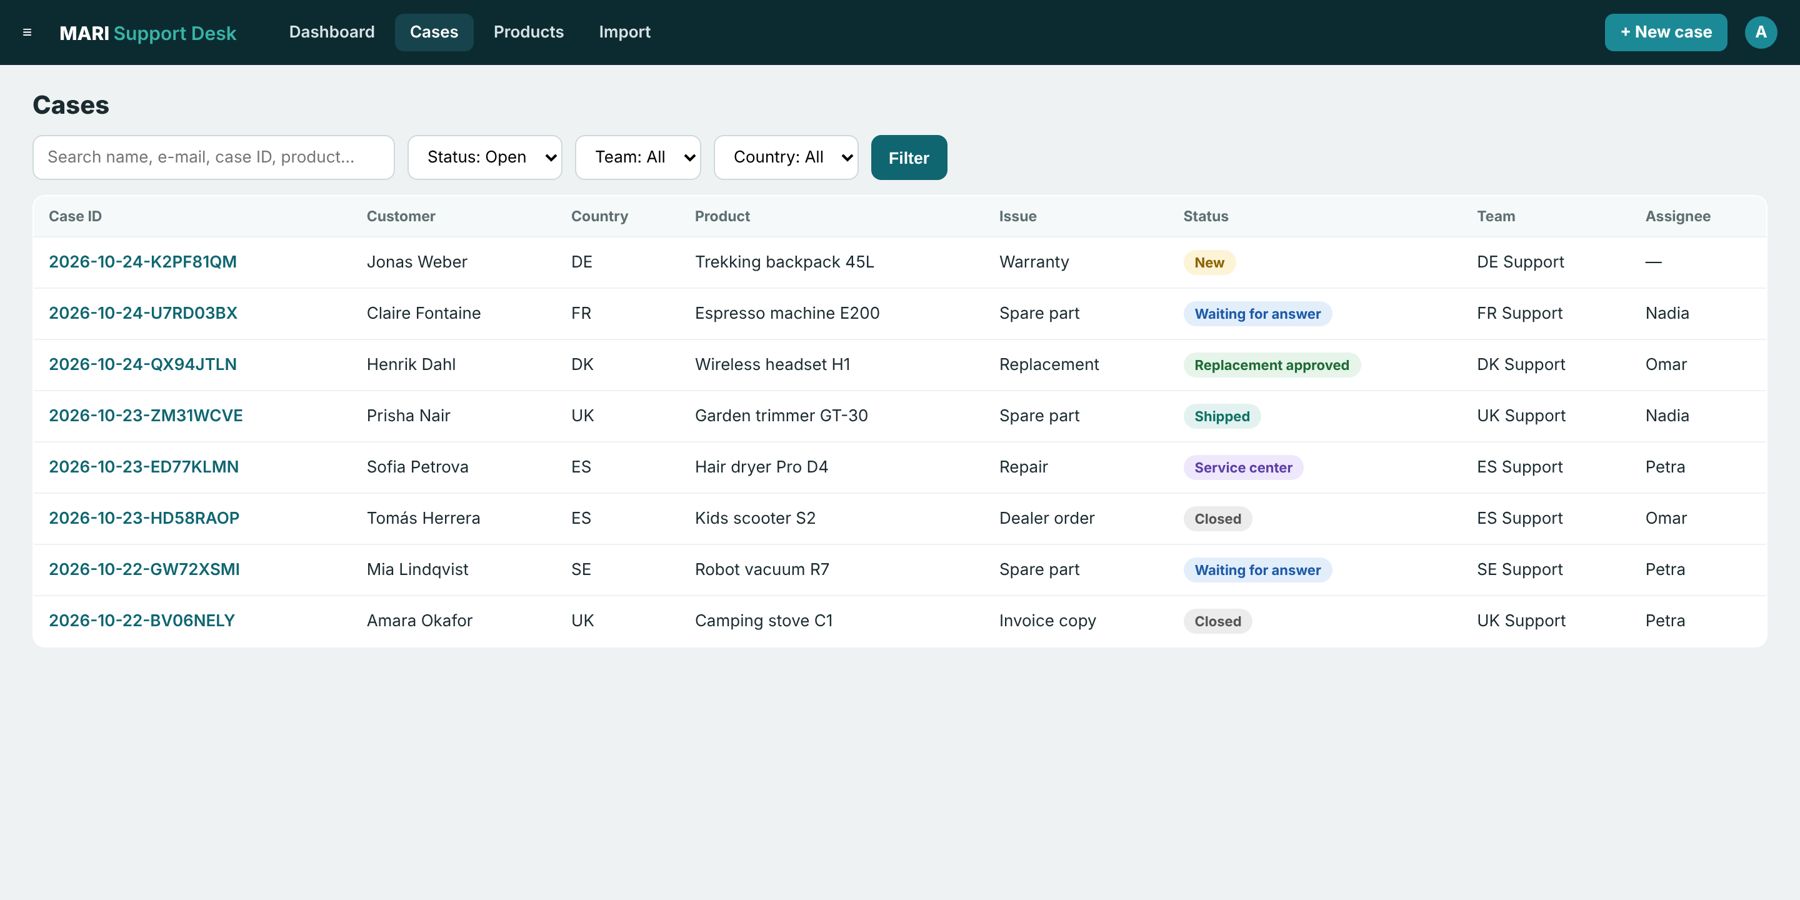The image size is (1800, 900).
Task: Focus the case search field
Action: click(x=214, y=157)
